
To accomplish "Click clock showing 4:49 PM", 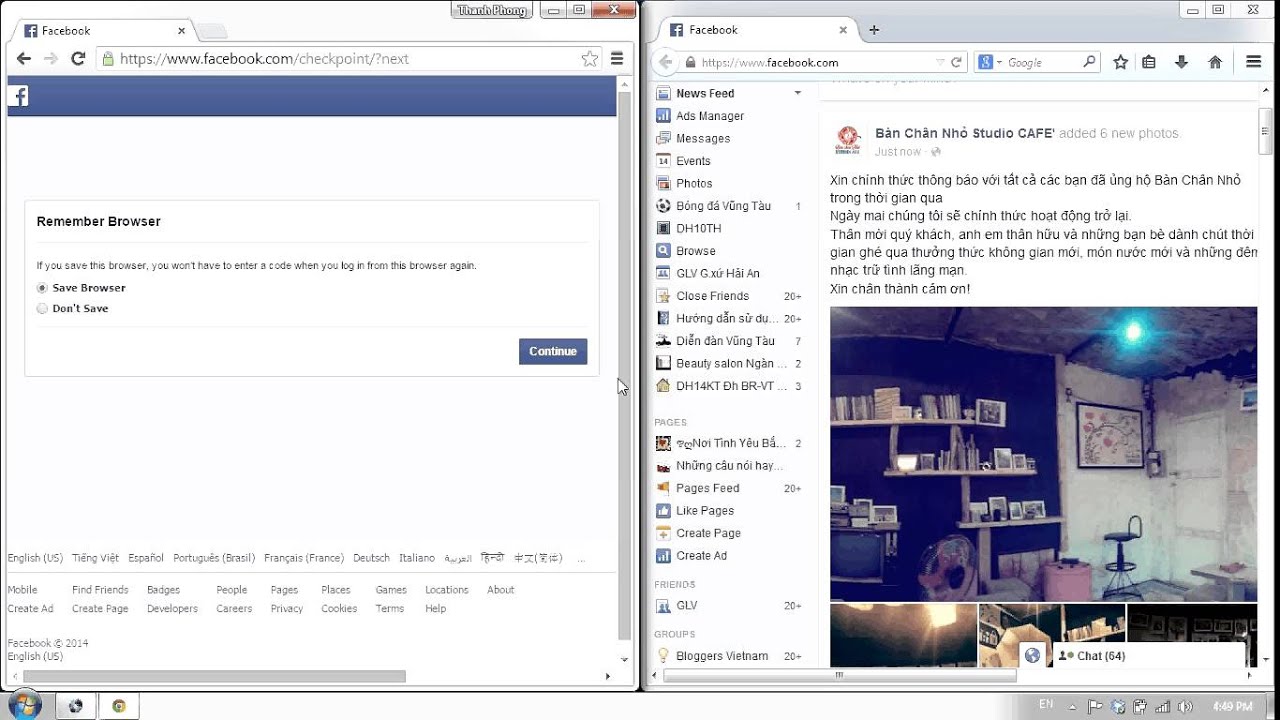I will 1230,706.
